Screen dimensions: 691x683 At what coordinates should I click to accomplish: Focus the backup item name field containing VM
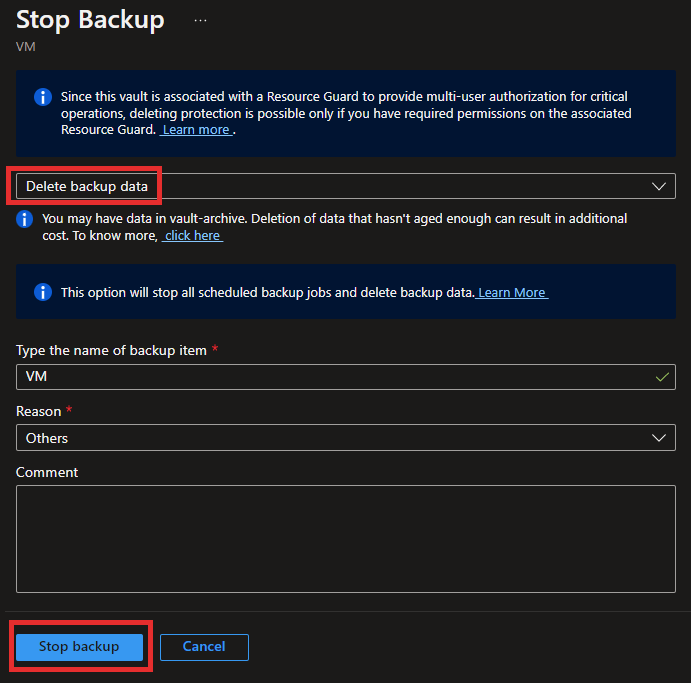tap(346, 377)
